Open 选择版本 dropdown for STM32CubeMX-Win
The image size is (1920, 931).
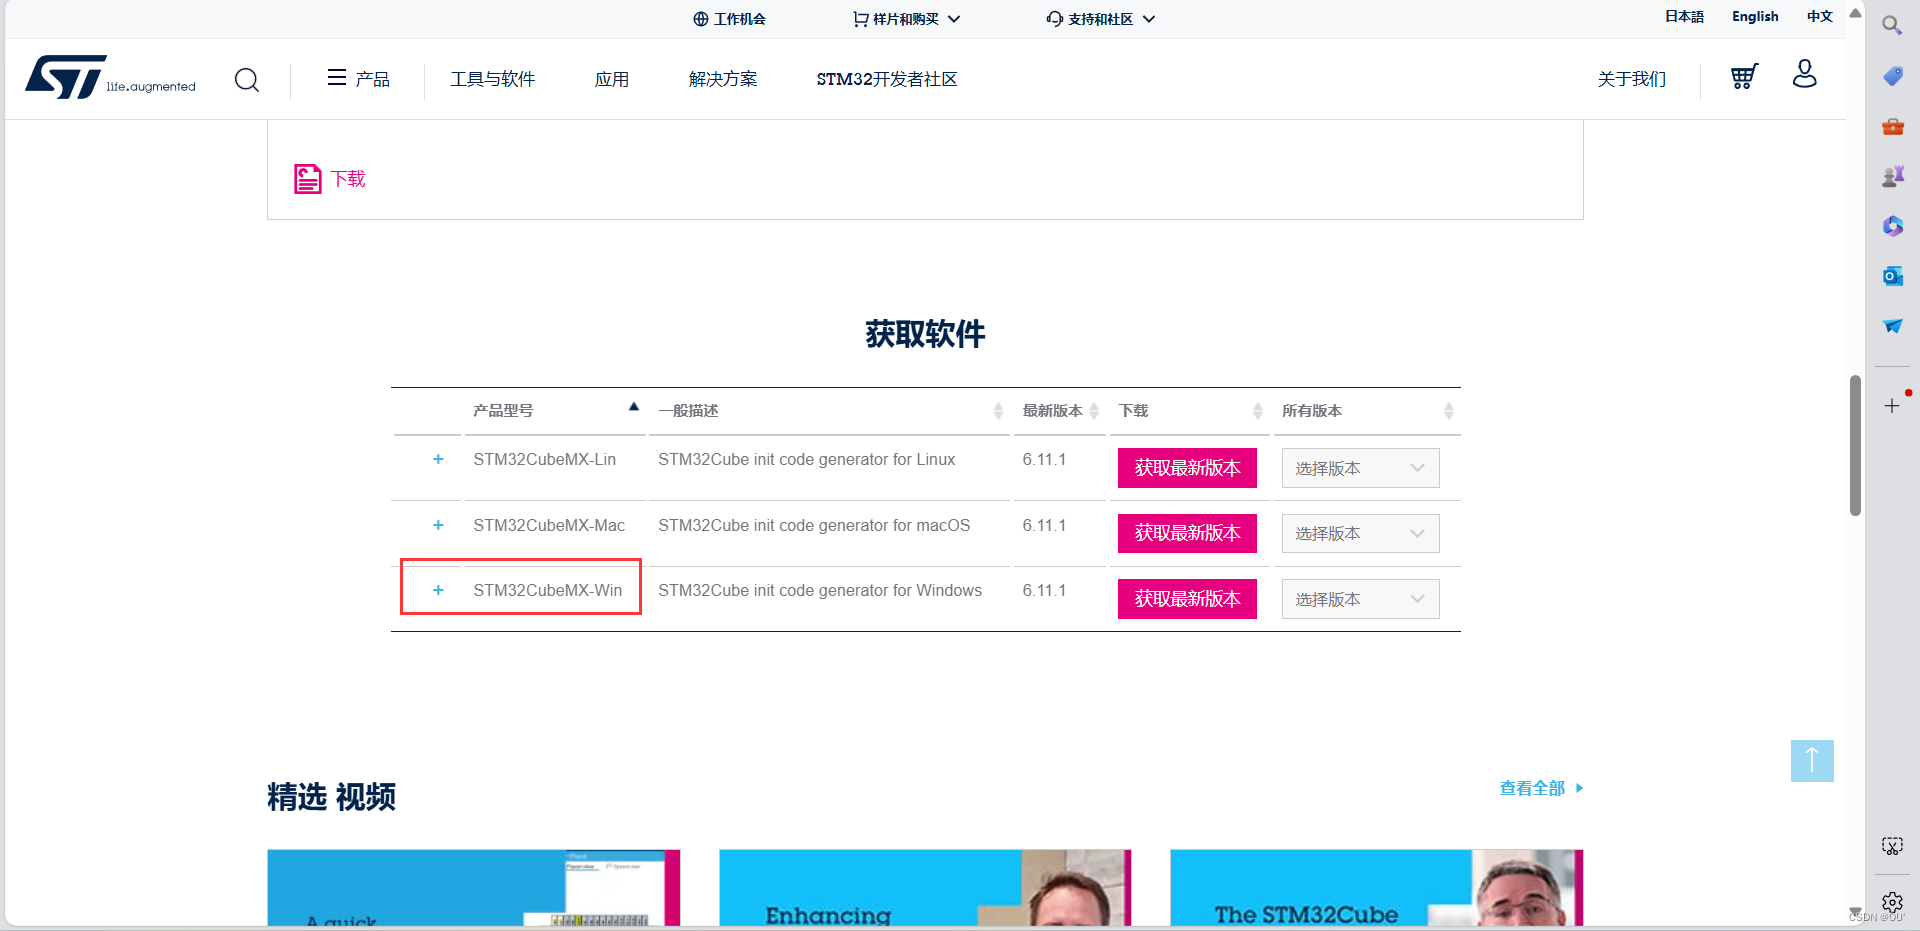pyautogui.click(x=1360, y=599)
